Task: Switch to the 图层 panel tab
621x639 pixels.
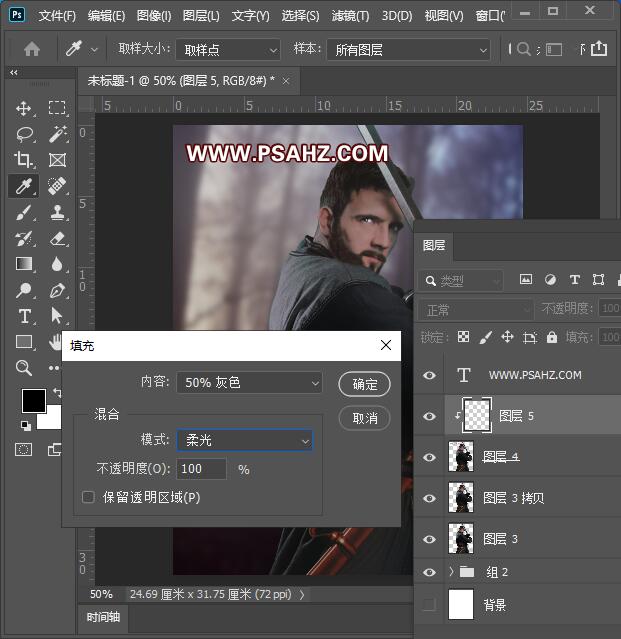Action: pos(434,245)
